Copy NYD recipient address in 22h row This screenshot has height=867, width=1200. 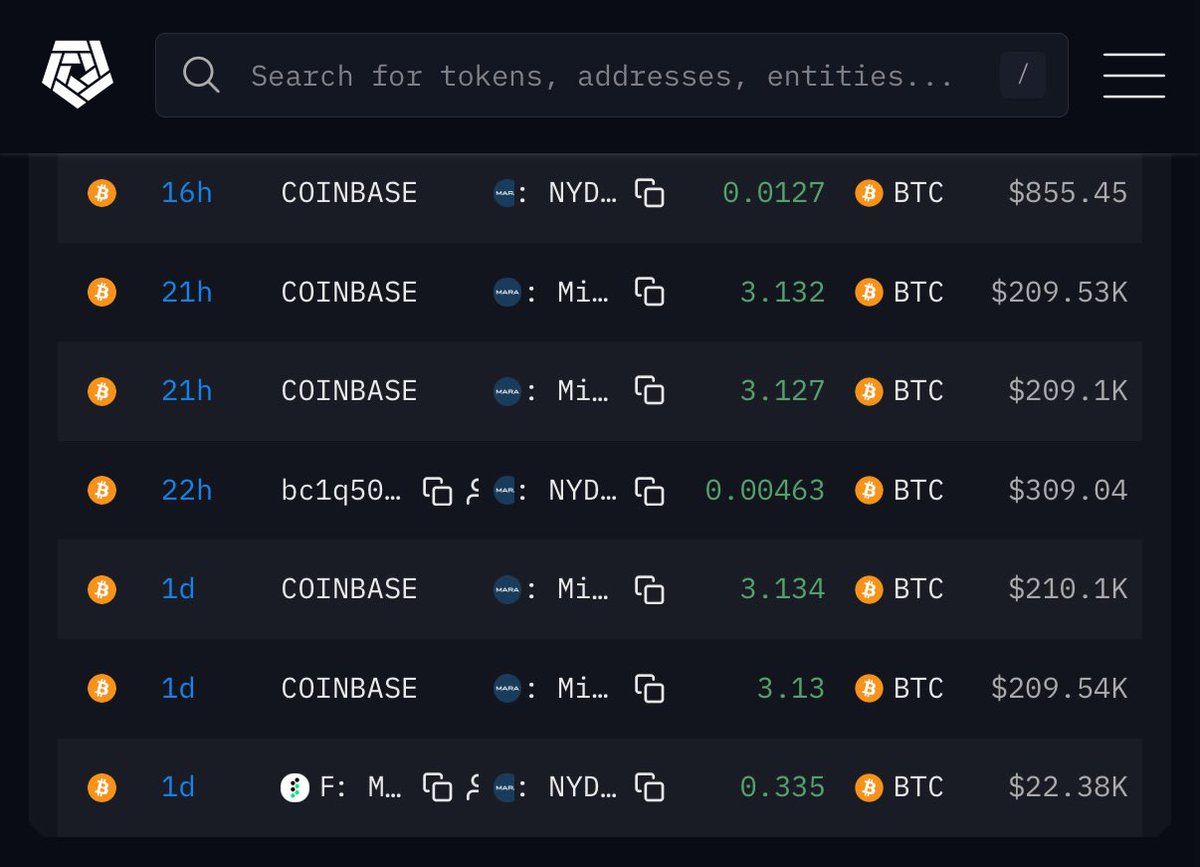pos(650,490)
